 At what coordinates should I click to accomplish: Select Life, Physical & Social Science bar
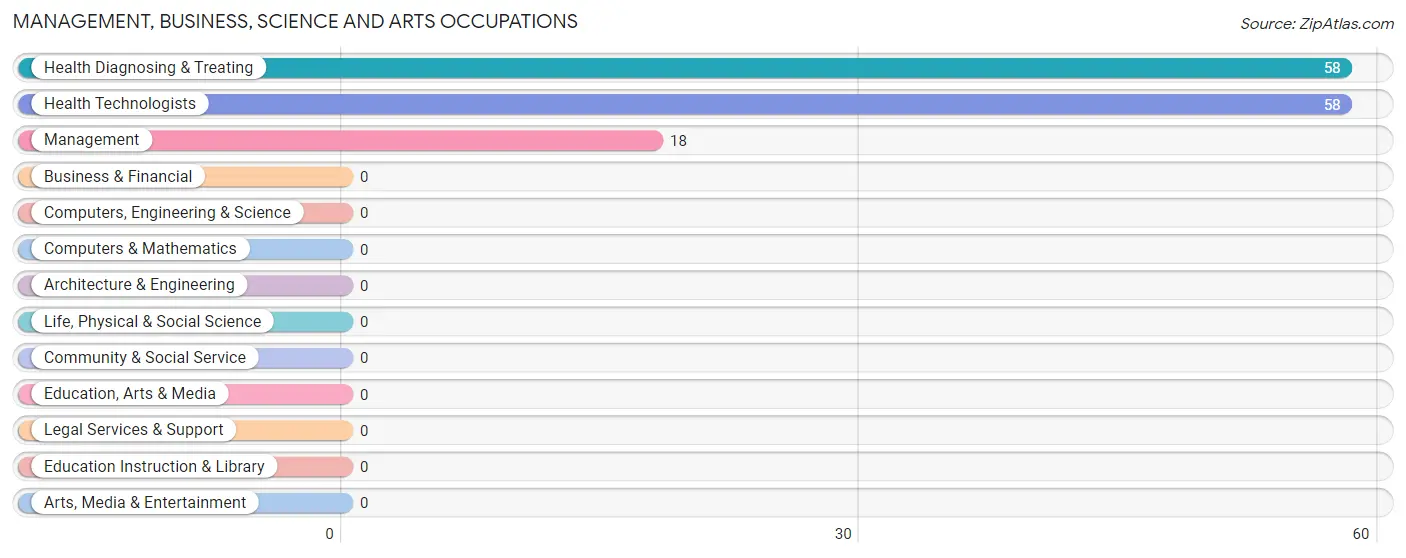pyautogui.click(x=185, y=322)
